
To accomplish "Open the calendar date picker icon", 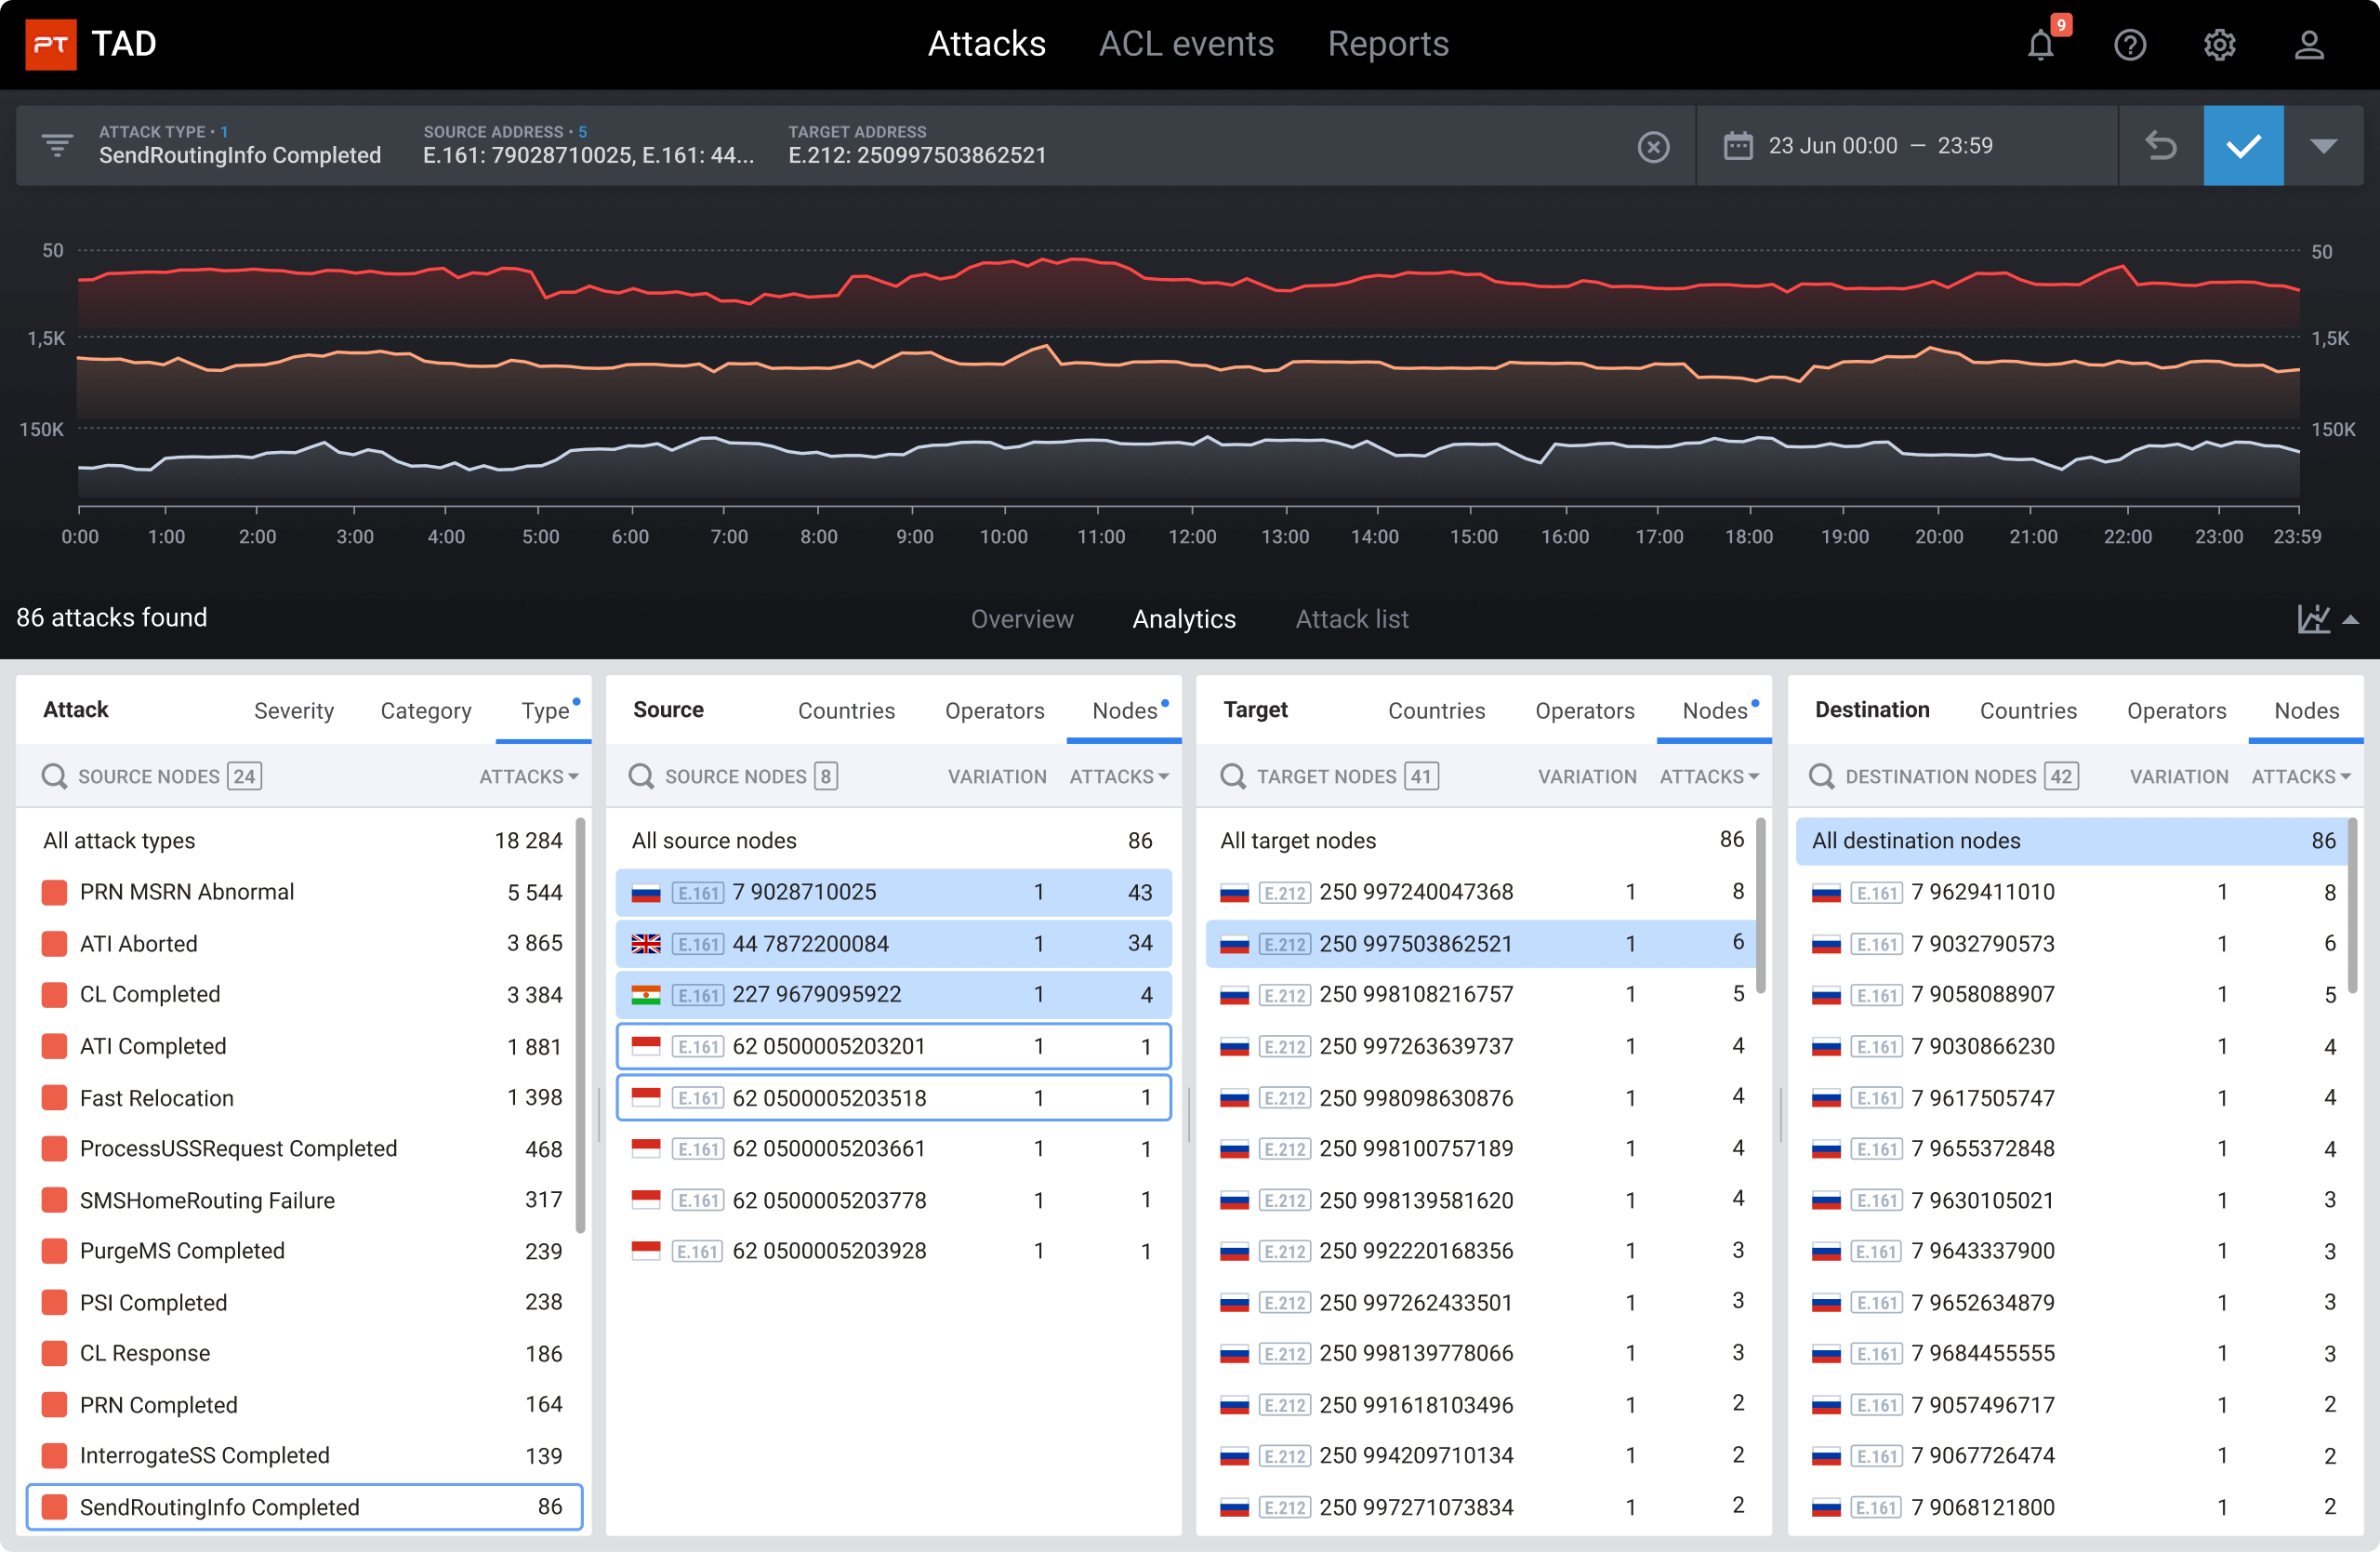I will pyautogui.click(x=1738, y=146).
